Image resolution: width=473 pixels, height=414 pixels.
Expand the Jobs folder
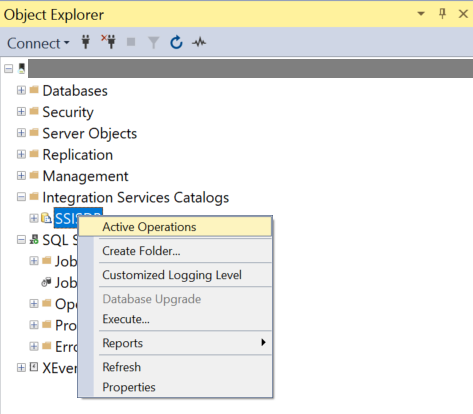(x=34, y=261)
